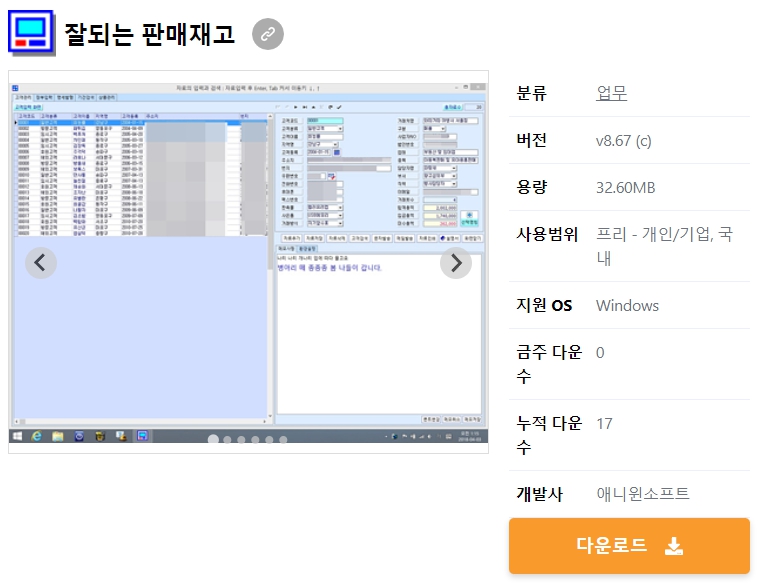Advance to the next screenshot with right arrow
The width and height of the screenshot is (758, 583).
(456, 263)
